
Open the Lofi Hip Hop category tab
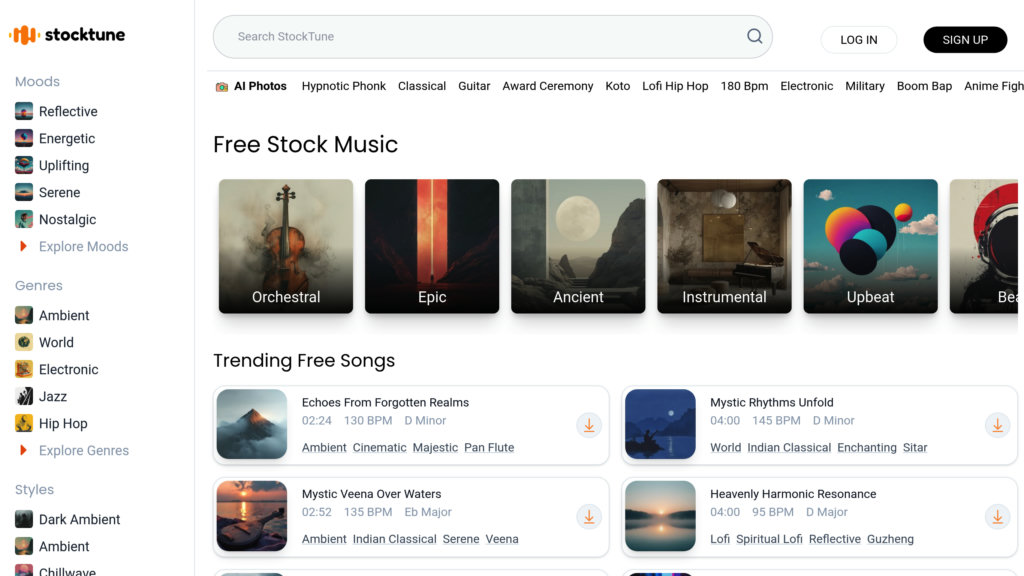click(x=675, y=86)
